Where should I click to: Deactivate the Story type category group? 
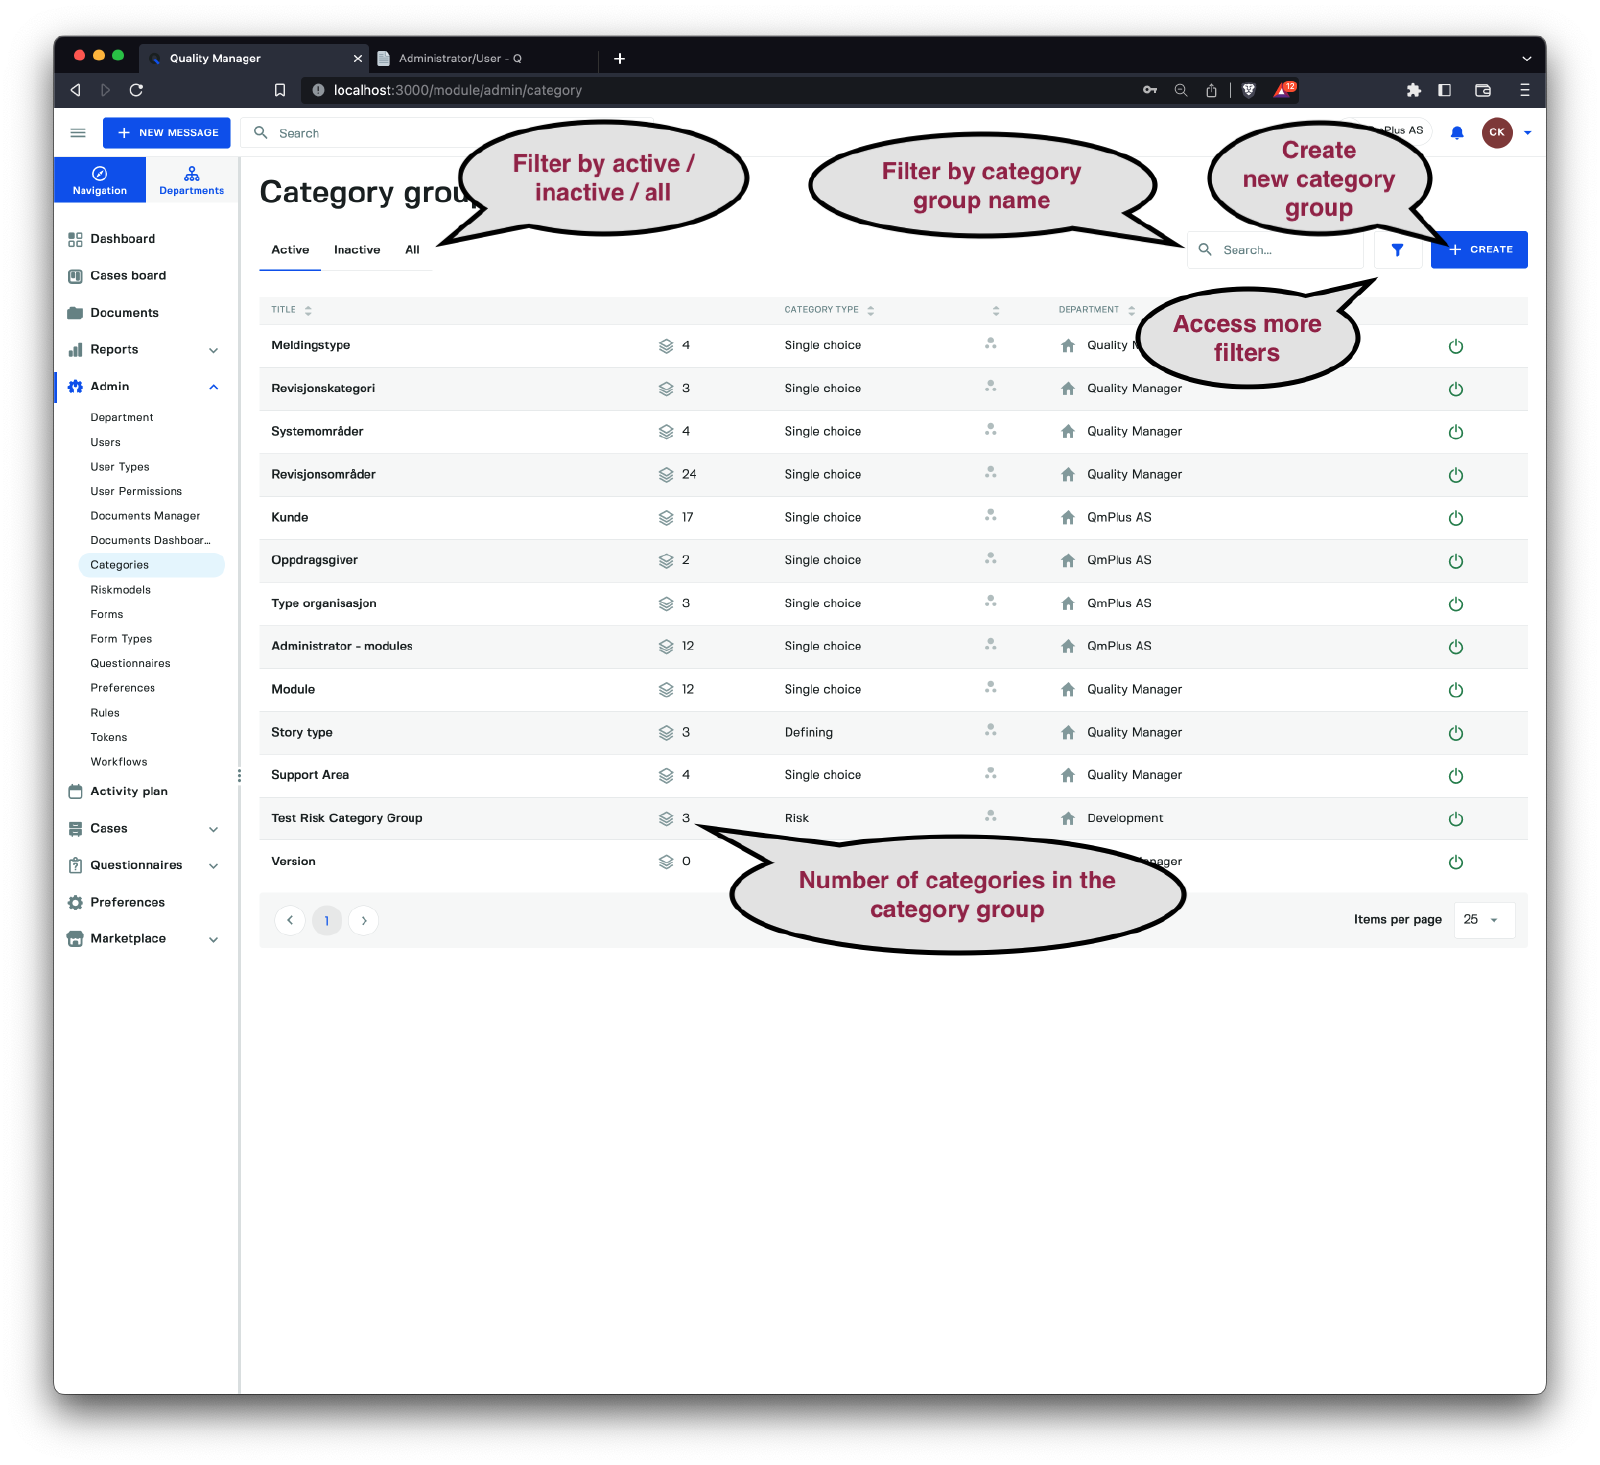coord(1455,733)
